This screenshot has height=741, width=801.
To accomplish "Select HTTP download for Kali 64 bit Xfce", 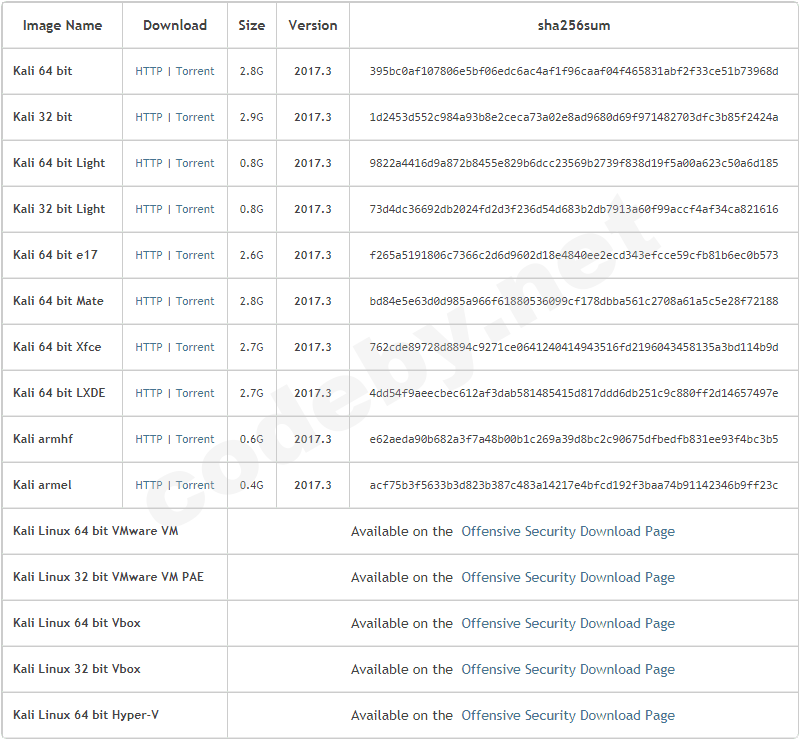I will (149, 347).
